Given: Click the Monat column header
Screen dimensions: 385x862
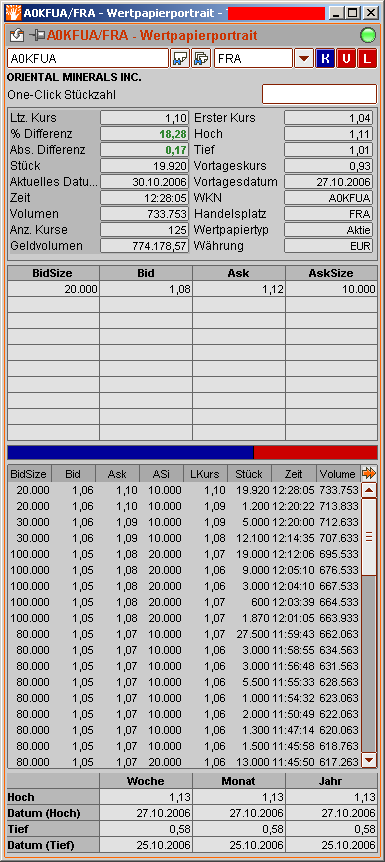Looking at the screenshot, I should coord(239,781).
